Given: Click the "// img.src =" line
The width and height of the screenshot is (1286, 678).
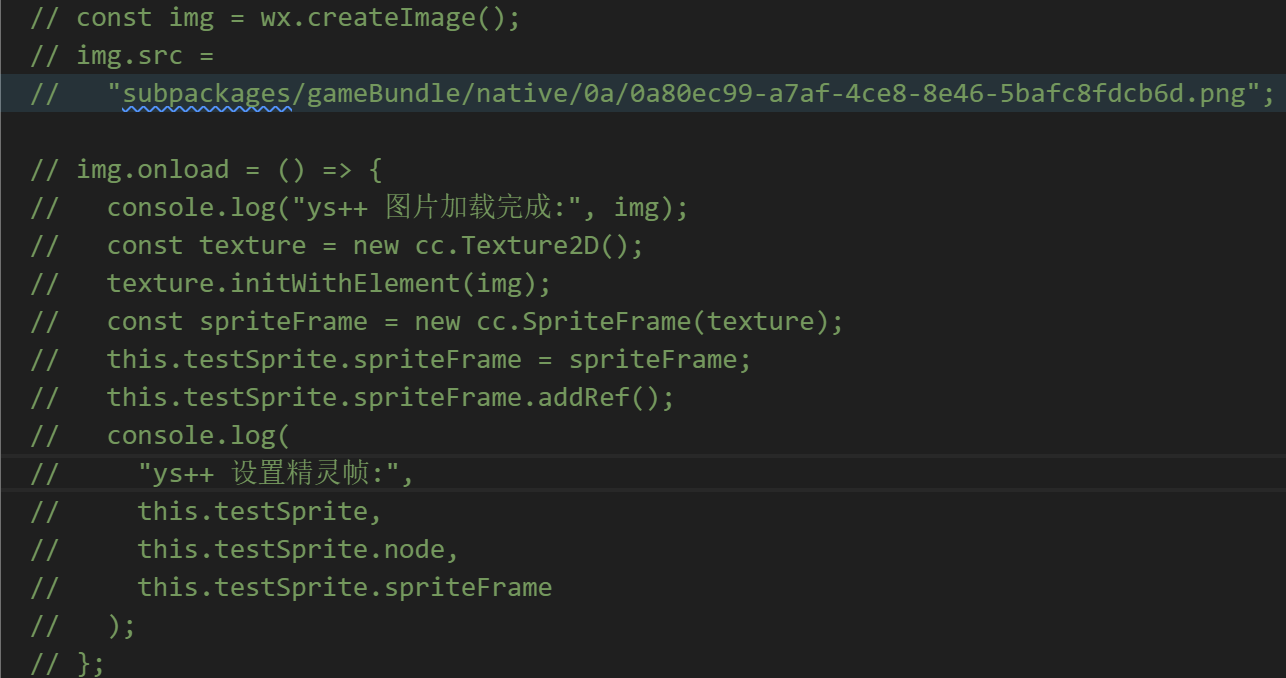Looking at the screenshot, I should point(122,56).
